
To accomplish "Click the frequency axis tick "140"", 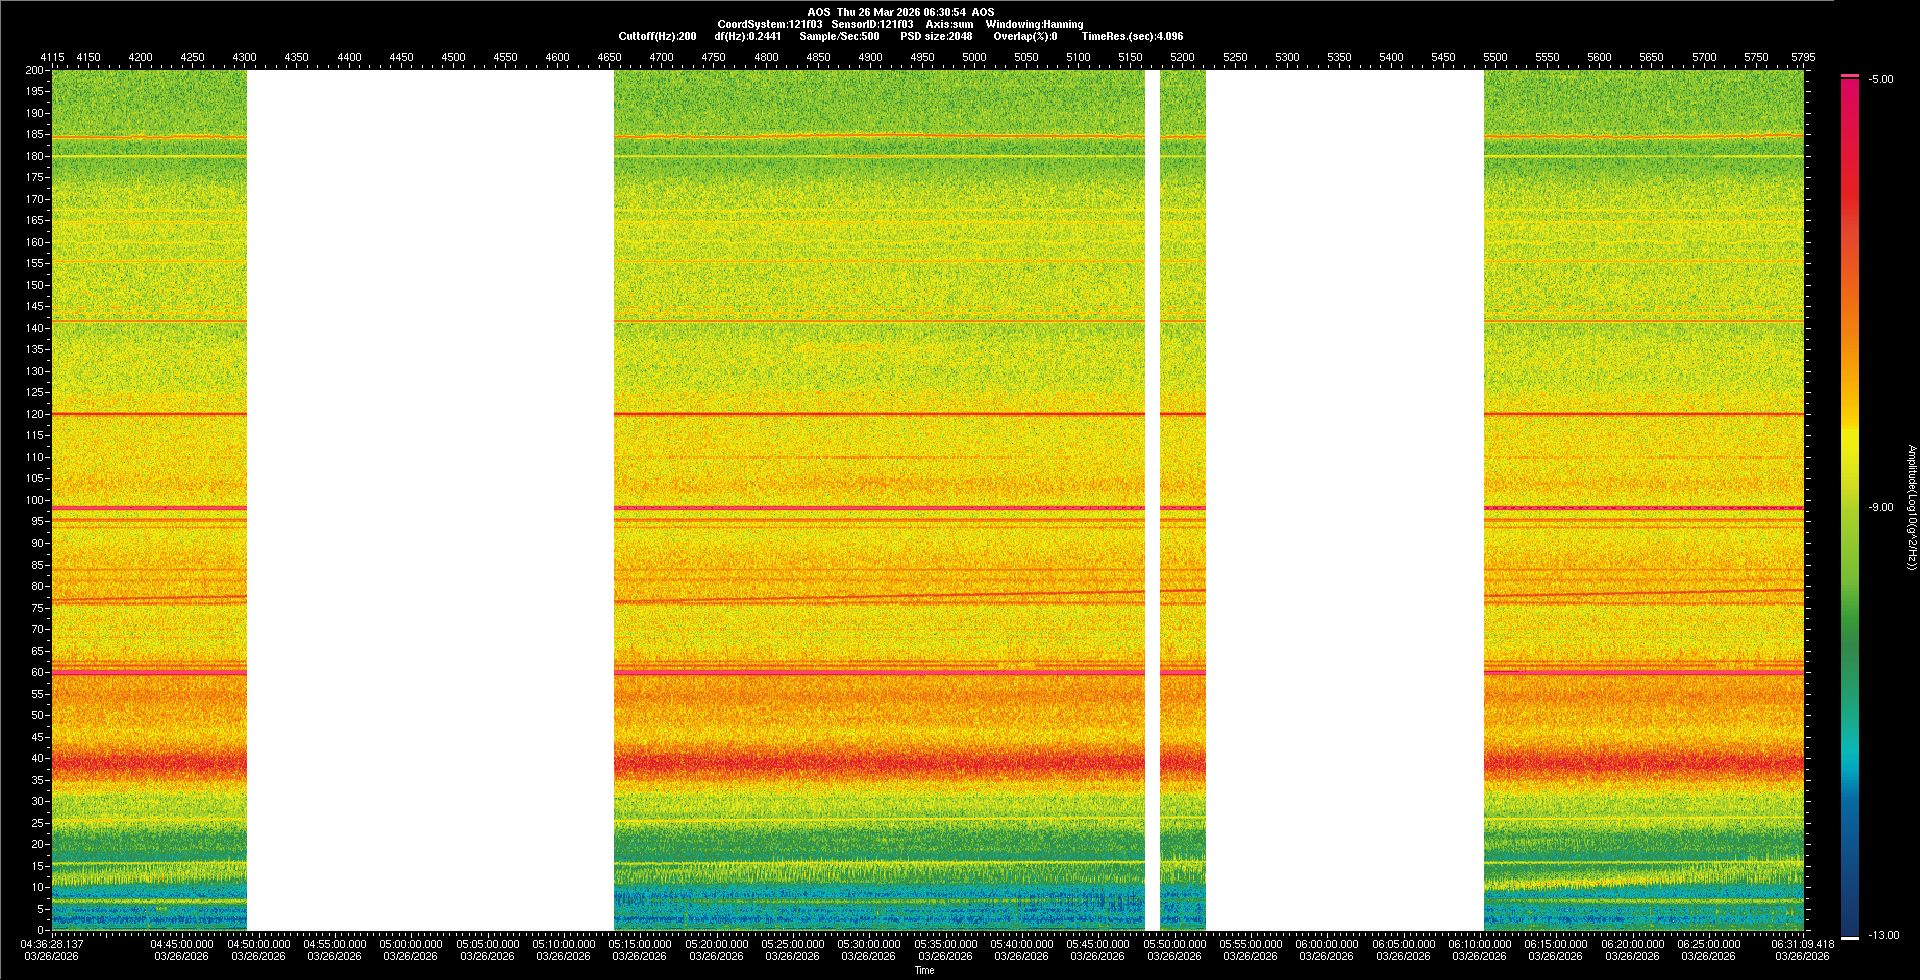I will [x=35, y=328].
